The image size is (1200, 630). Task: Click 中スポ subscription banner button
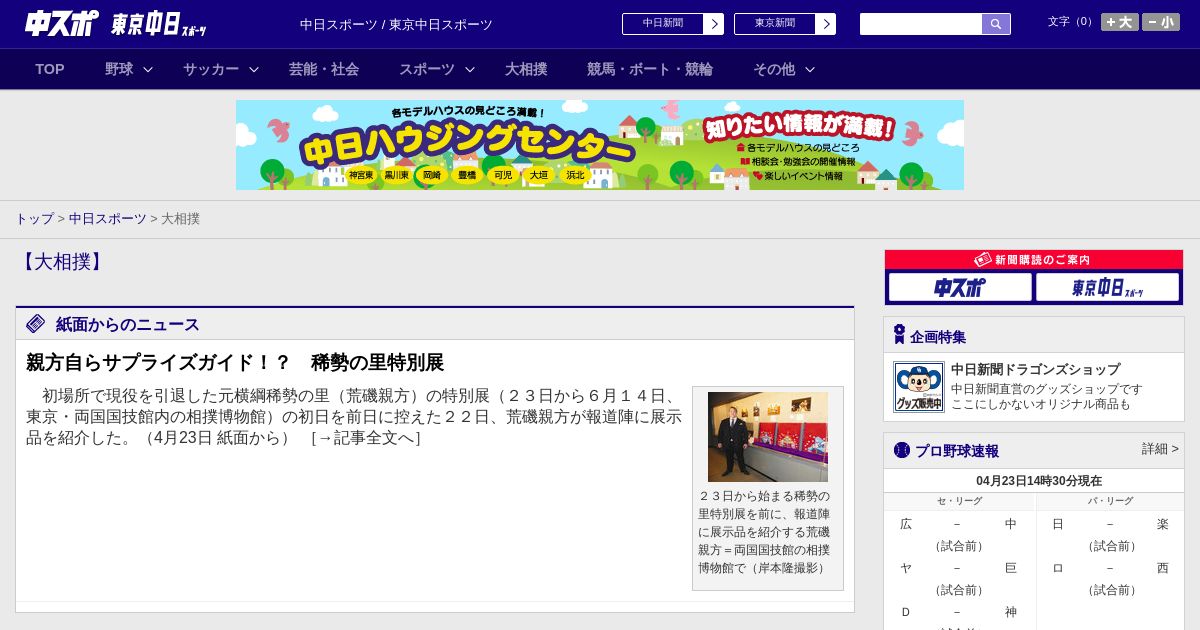960,287
